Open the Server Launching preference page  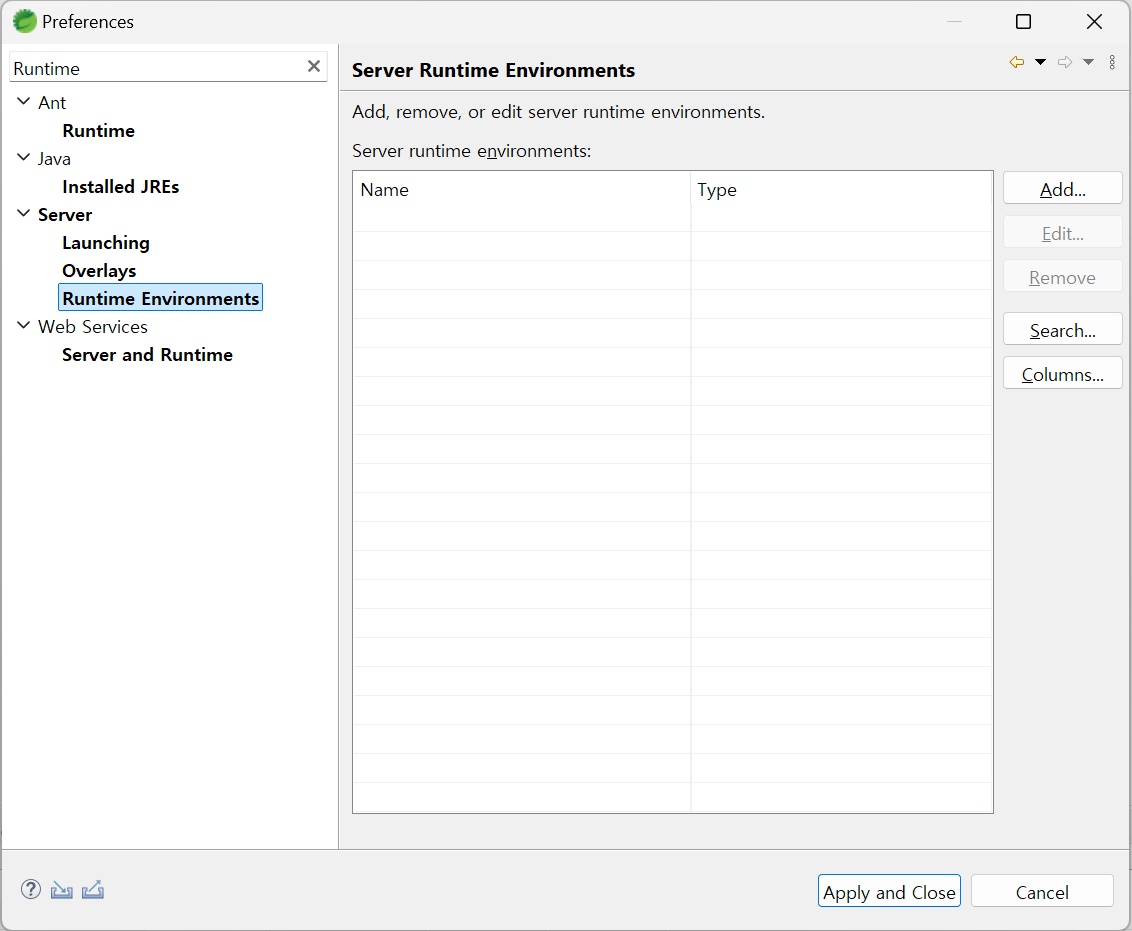tap(106, 243)
